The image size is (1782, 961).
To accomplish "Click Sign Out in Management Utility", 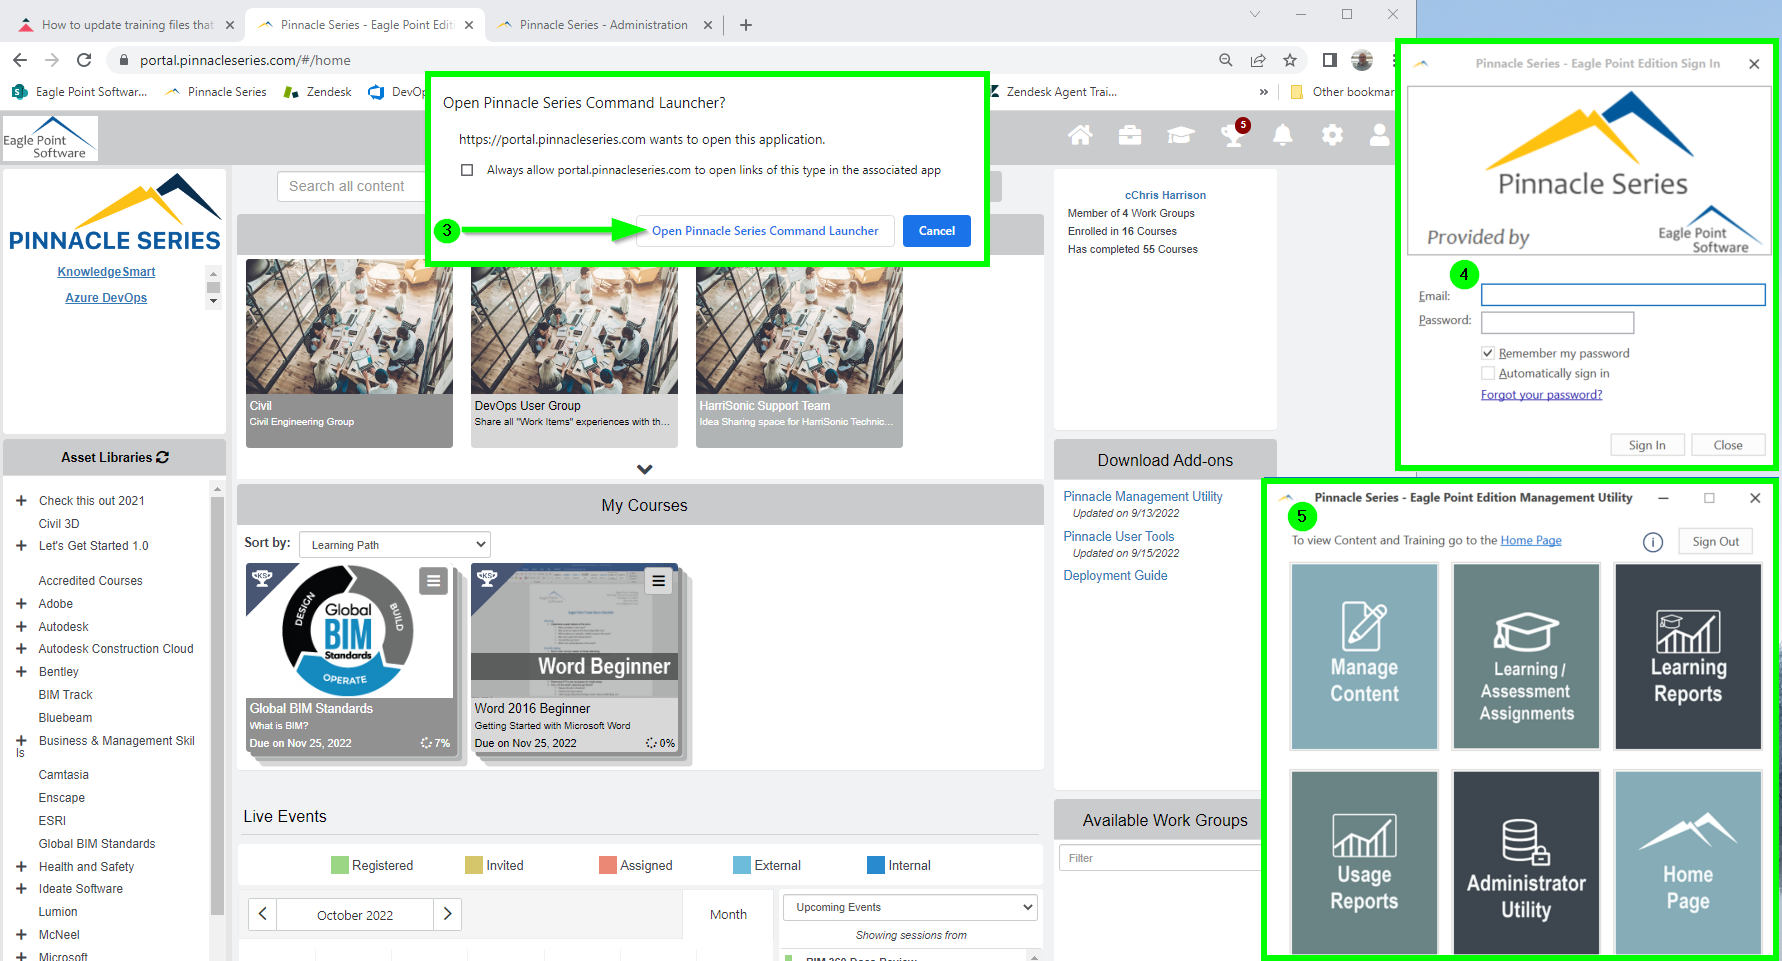I will click(x=1715, y=542).
